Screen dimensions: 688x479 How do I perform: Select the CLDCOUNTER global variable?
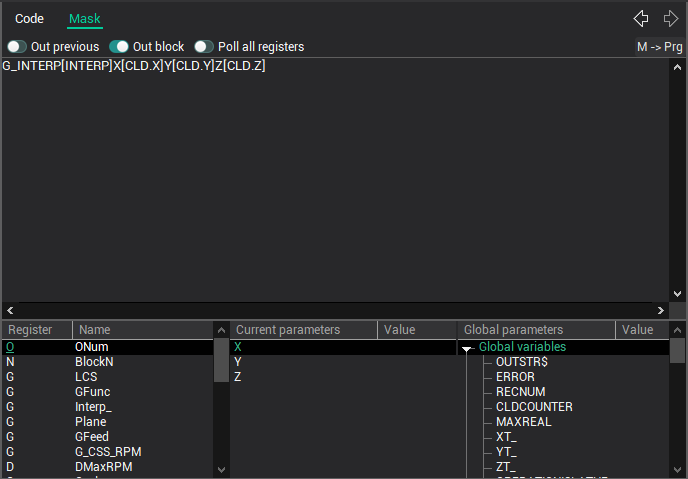coord(534,407)
